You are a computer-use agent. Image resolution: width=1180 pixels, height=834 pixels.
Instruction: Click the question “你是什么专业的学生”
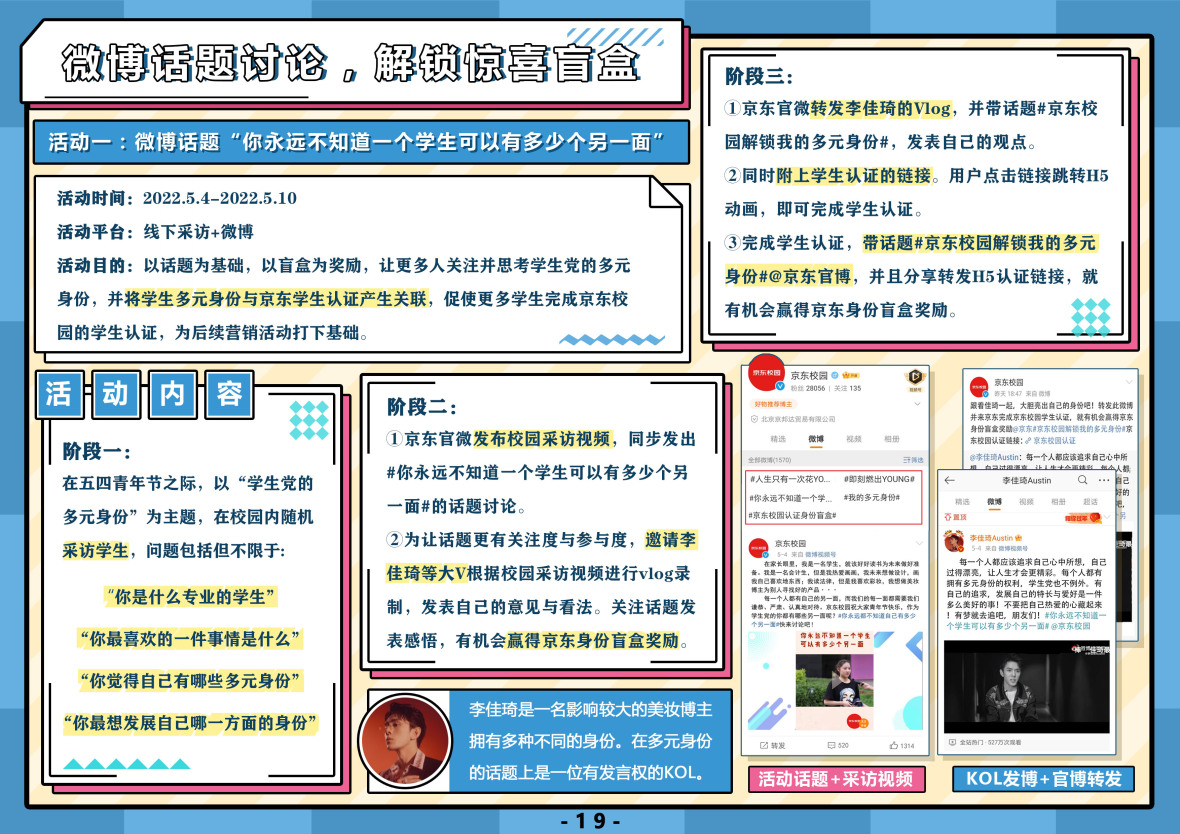190,597
